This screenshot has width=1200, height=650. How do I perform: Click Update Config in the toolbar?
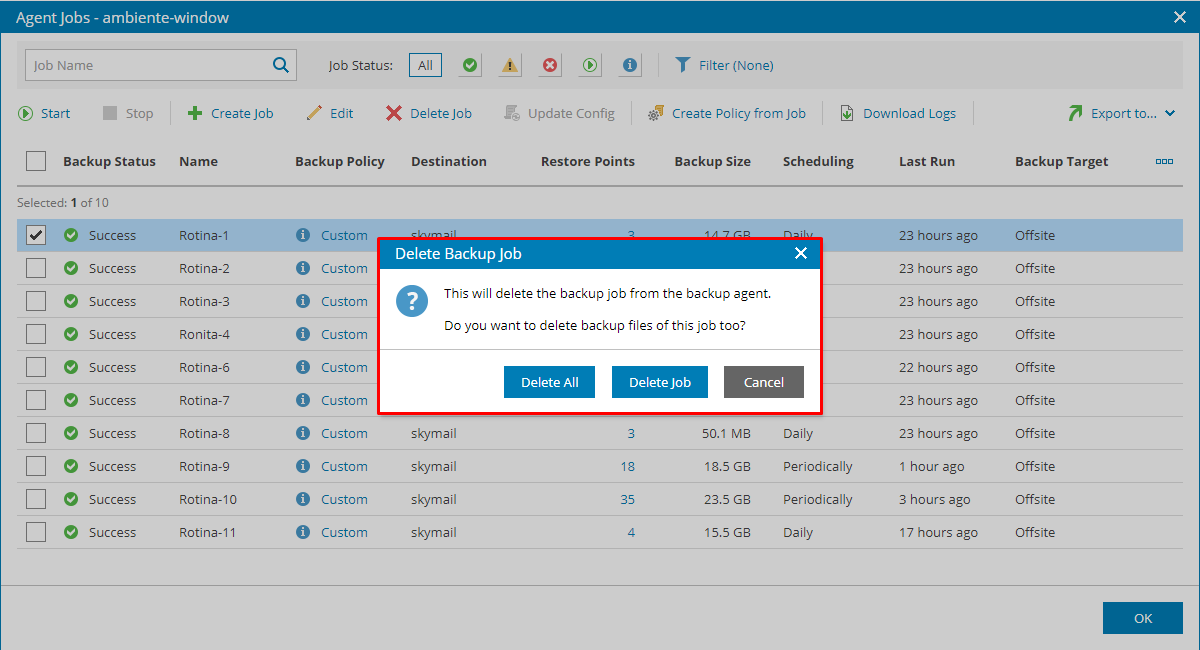point(559,113)
